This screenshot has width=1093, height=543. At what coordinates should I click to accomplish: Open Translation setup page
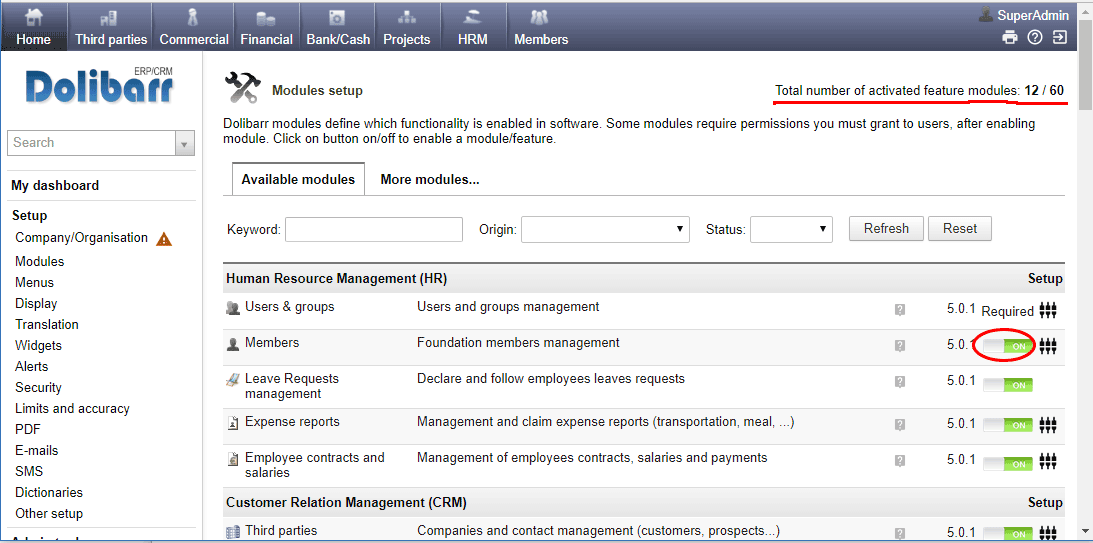click(x=47, y=324)
